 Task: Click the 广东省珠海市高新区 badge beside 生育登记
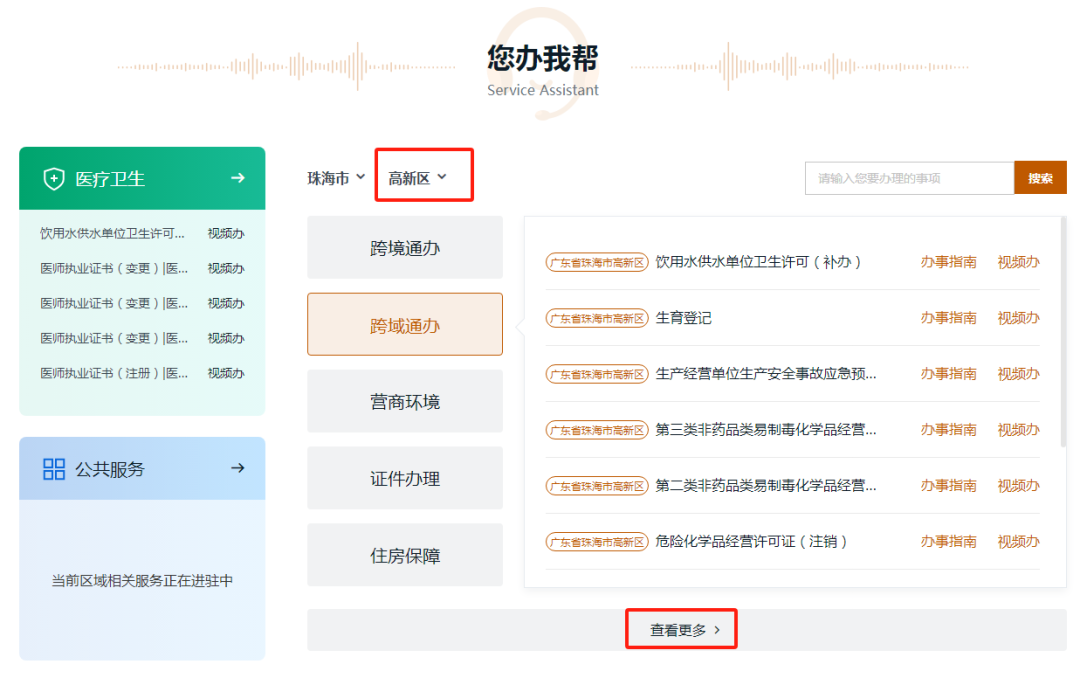point(597,318)
